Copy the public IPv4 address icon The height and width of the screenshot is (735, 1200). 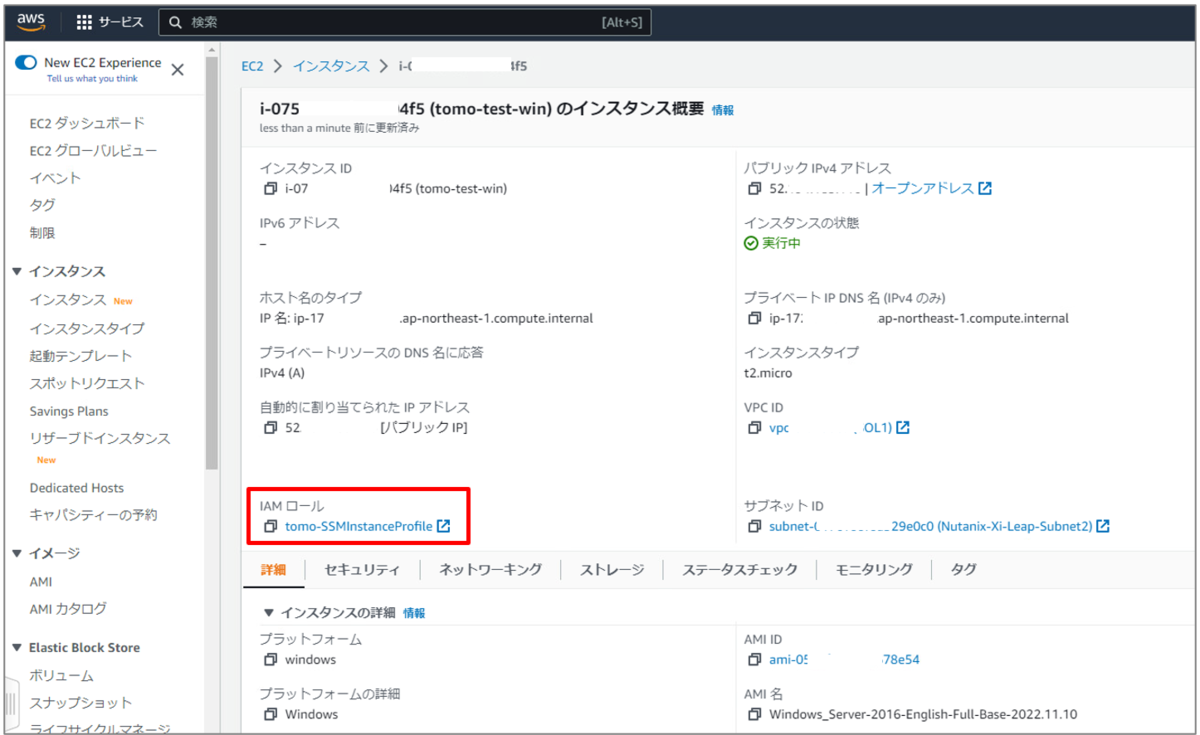[x=755, y=188]
